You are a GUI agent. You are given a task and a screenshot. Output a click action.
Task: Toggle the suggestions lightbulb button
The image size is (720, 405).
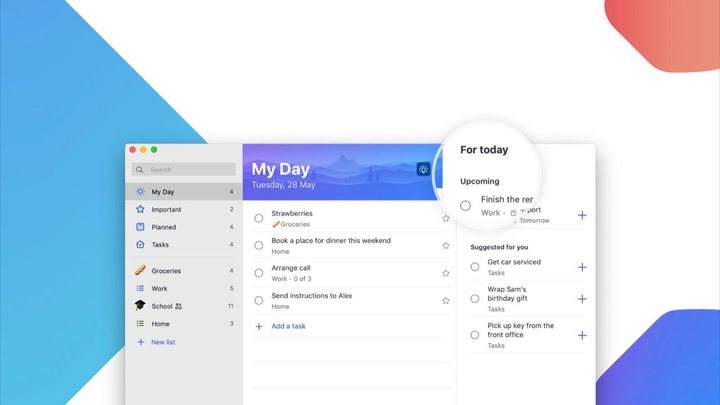(x=423, y=169)
